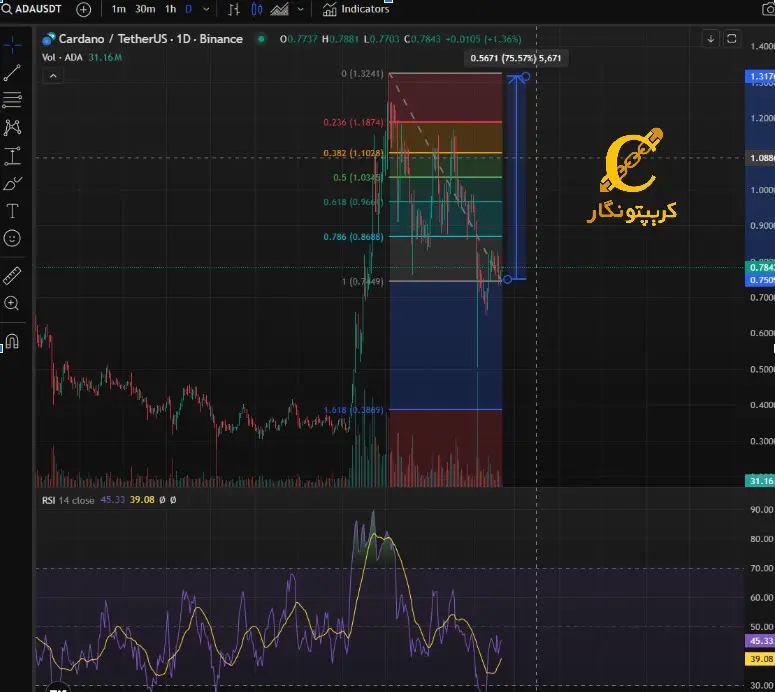Image resolution: width=775 pixels, height=692 pixels.
Task: Select the crosshair cursor tool
Action: pos(12,45)
